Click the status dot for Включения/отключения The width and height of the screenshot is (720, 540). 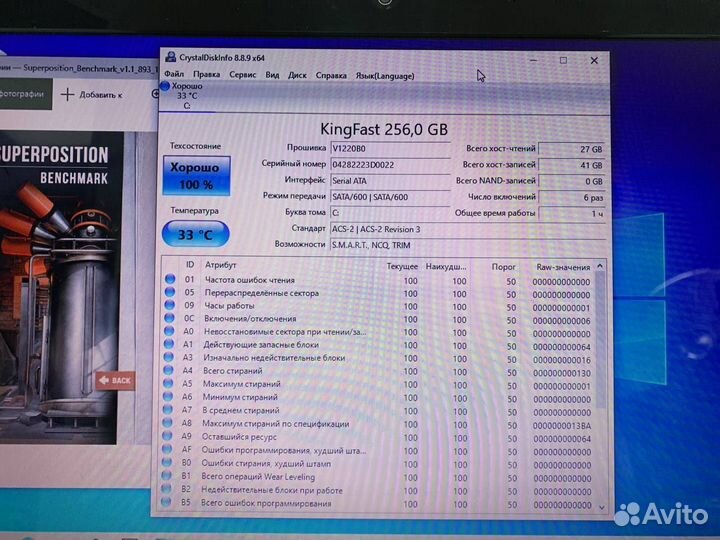169,317
